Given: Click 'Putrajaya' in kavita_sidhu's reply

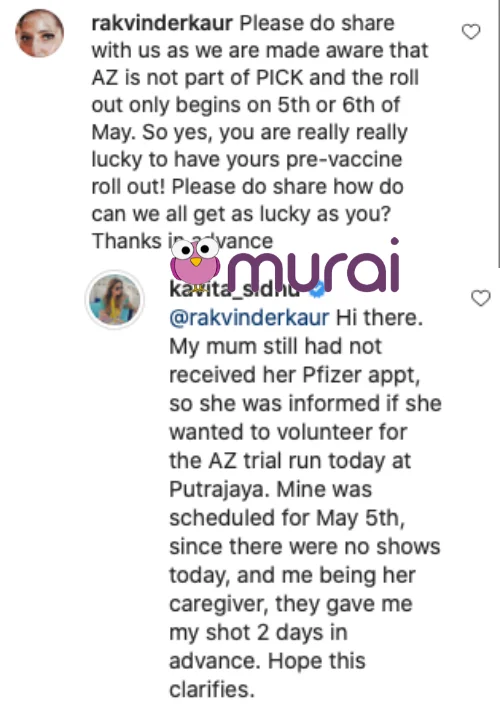Looking at the screenshot, I should (219, 489).
